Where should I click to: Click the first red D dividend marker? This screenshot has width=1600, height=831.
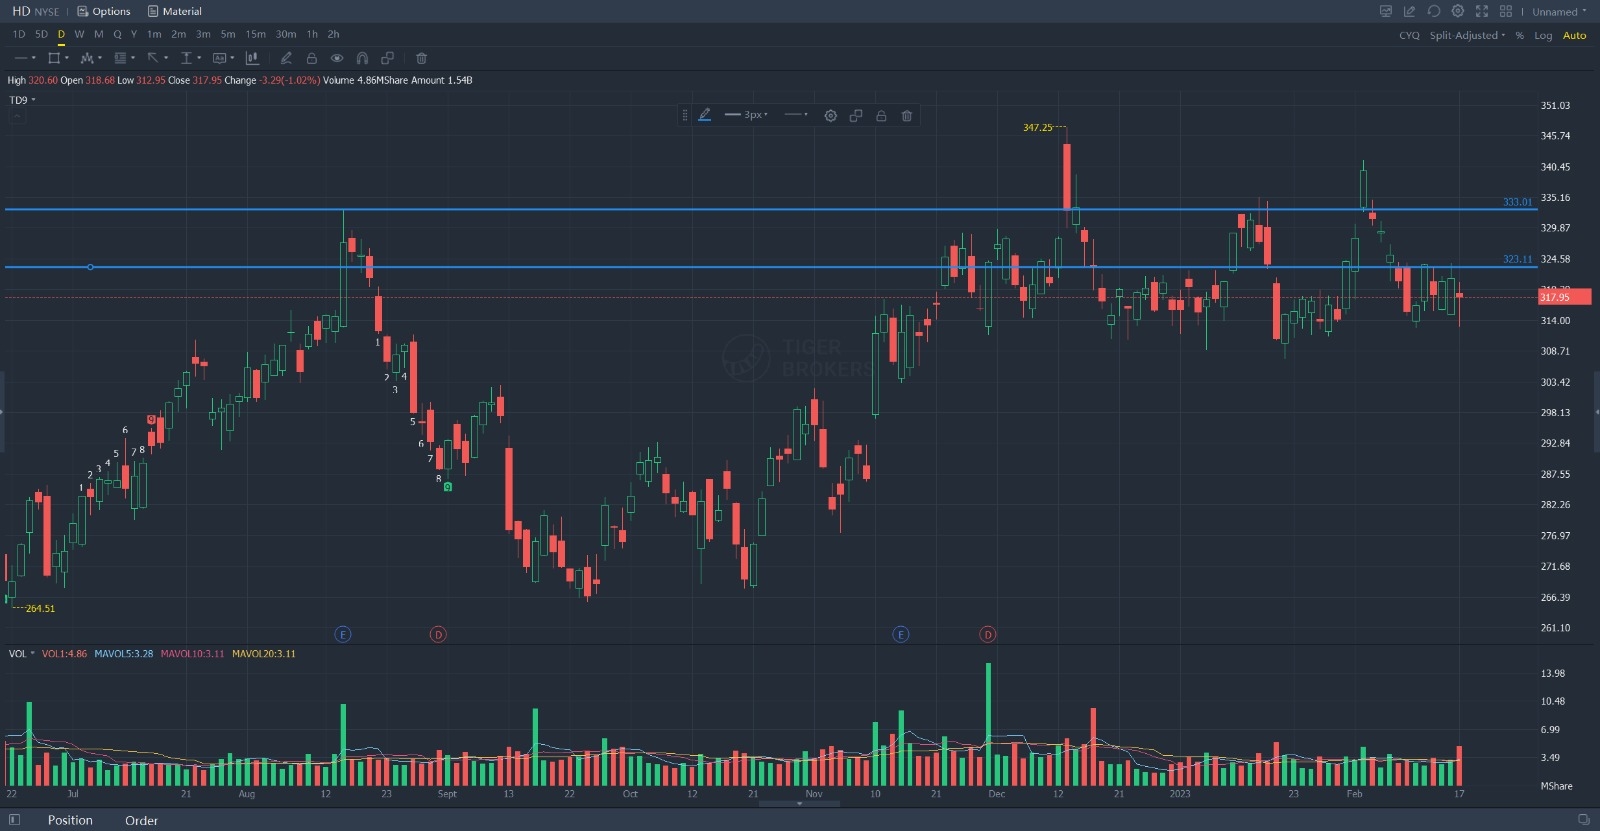pos(438,634)
